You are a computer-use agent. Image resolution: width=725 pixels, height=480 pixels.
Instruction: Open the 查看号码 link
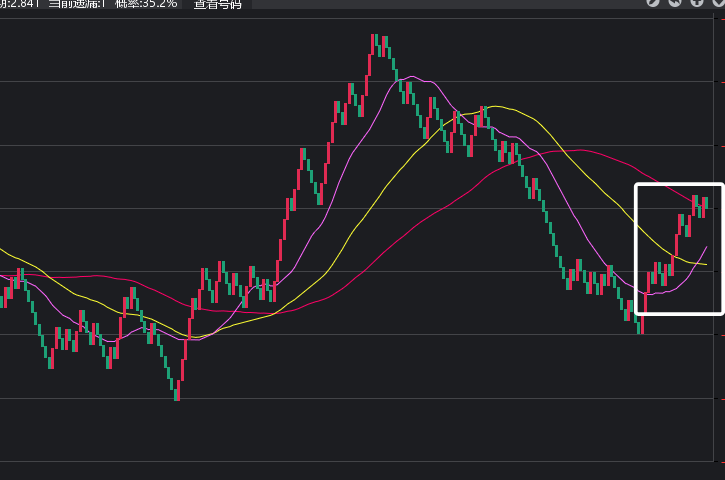tap(217, 3)
